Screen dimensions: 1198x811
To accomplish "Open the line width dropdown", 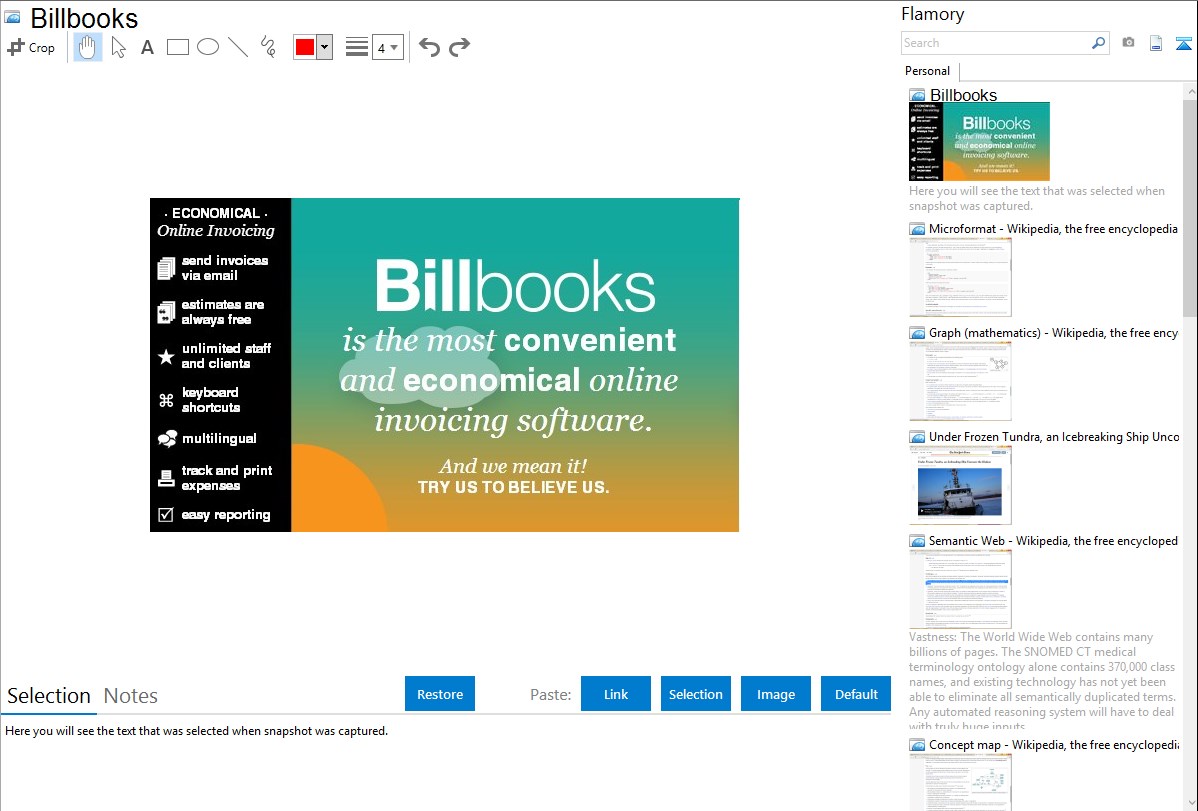I will tap(387, 47).
